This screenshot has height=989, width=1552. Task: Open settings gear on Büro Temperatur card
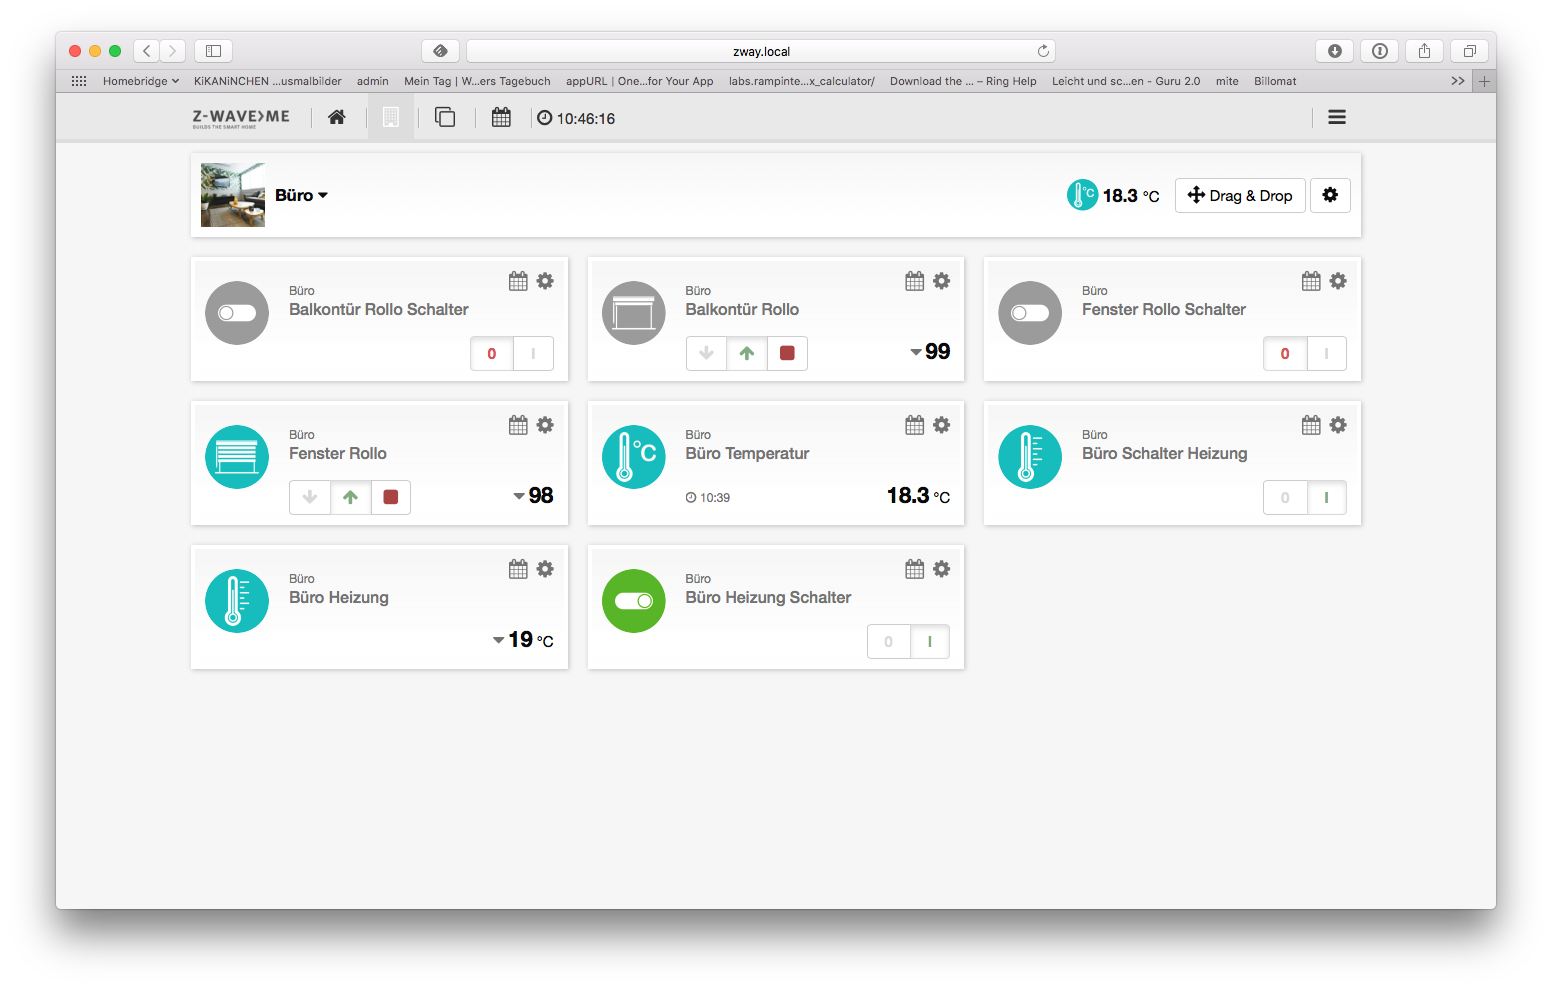[941, 425]
